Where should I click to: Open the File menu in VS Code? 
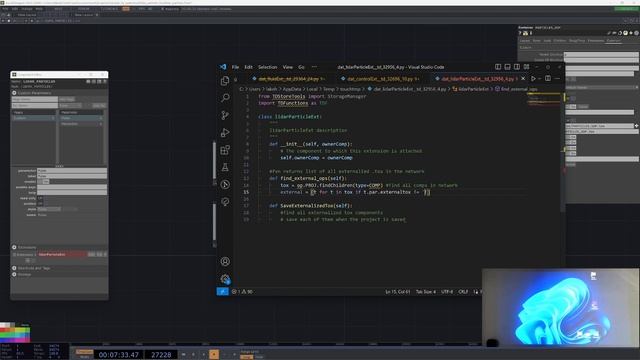[x=236, y=67]
